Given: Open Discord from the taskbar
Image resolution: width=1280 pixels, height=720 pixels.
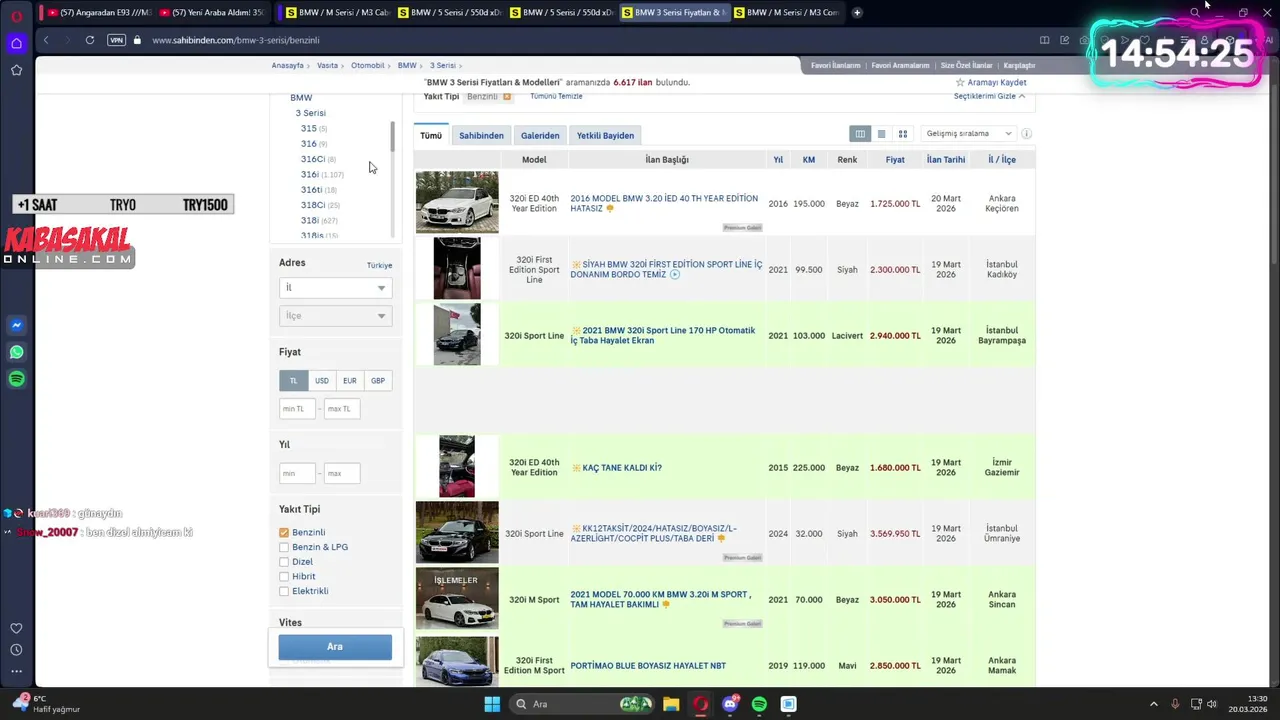Looking at the screenshot, I should click(x=730, y=704).
